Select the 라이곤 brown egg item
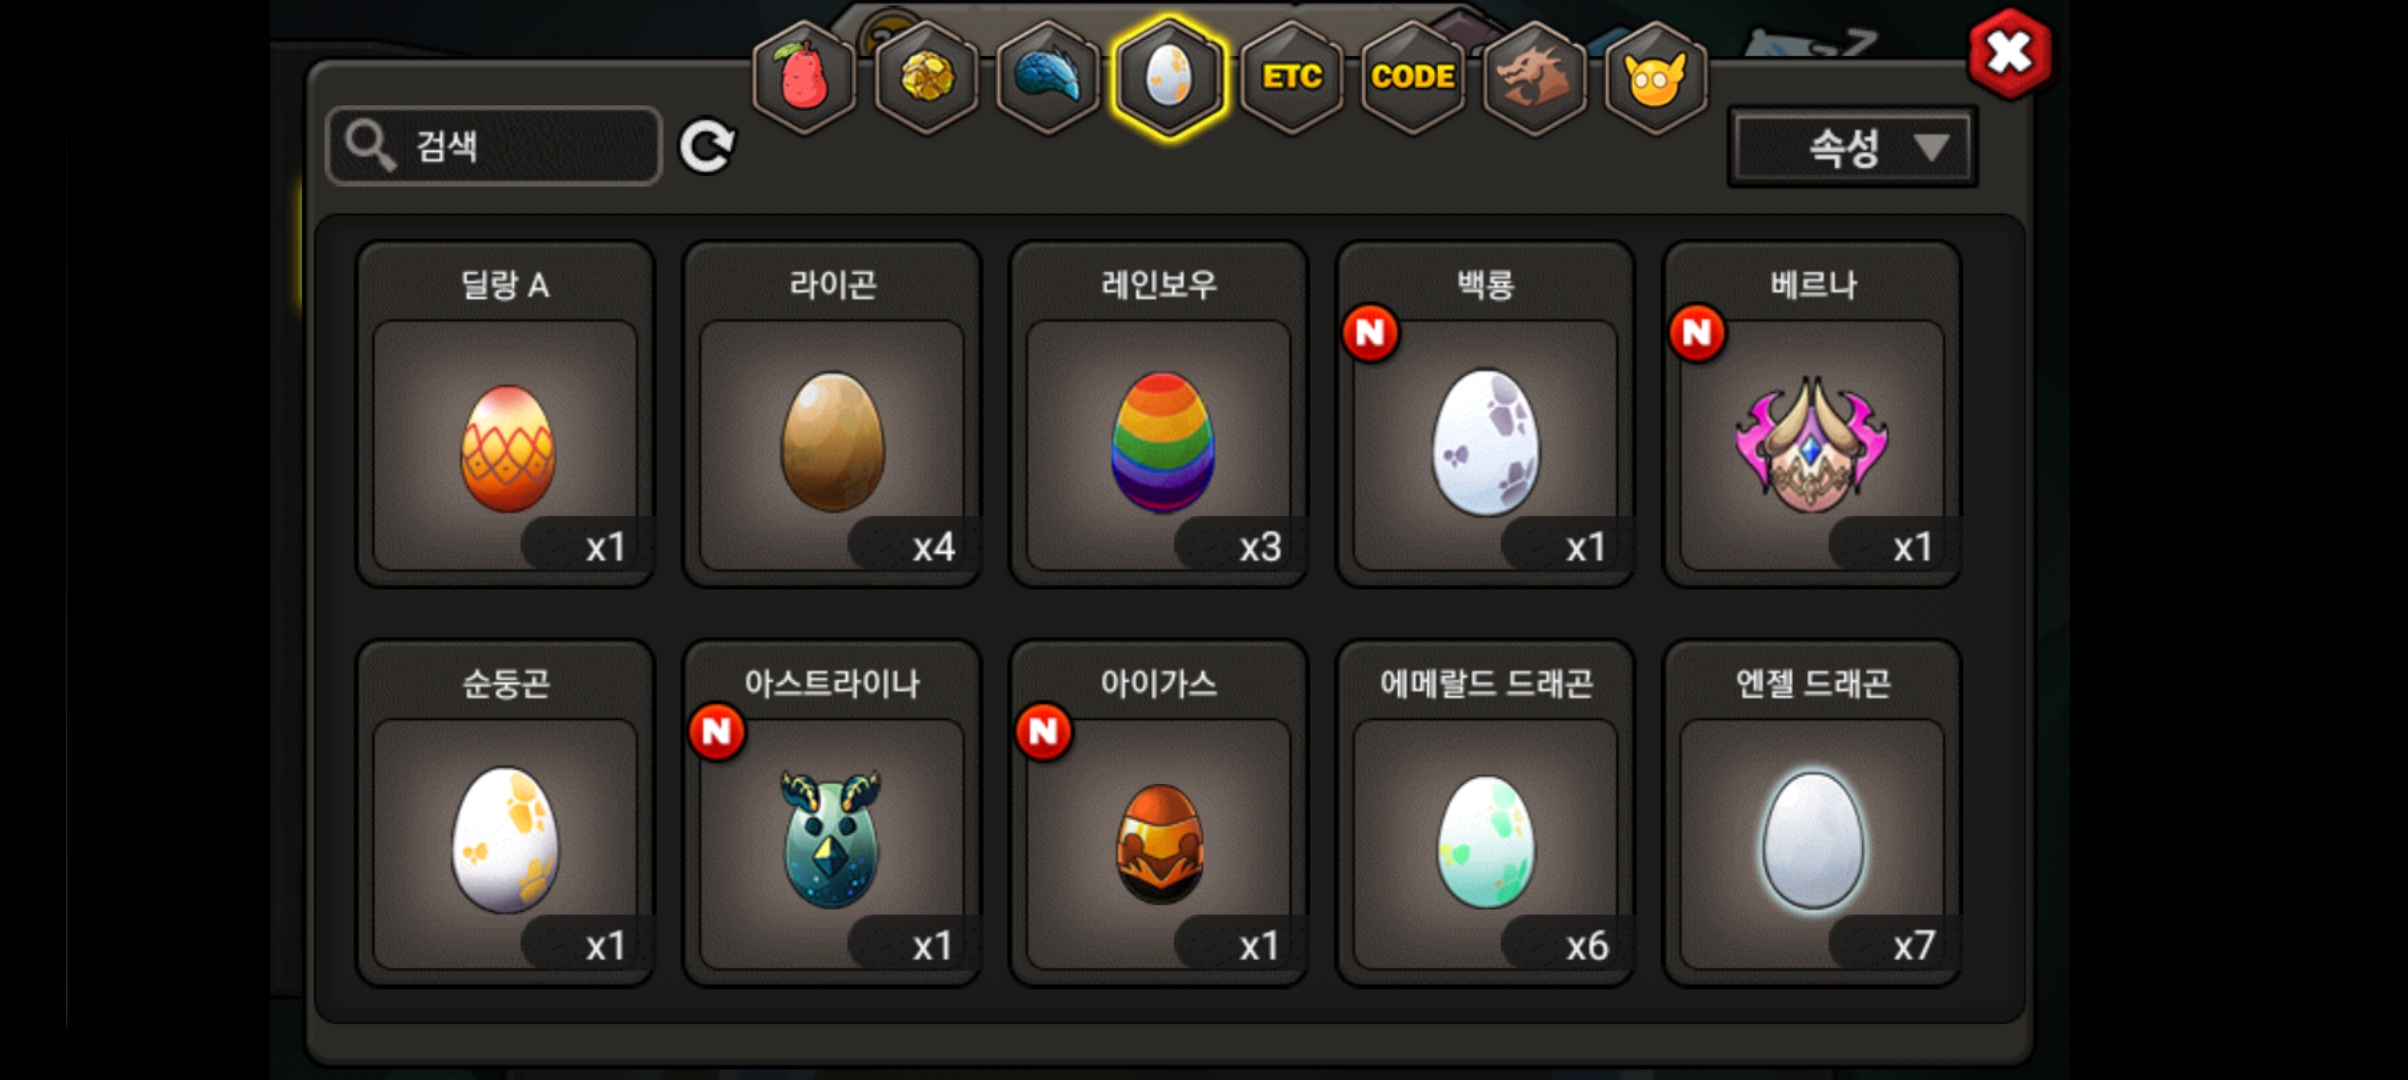Viewport: 2408px width, 1080px height. (832, 414)
